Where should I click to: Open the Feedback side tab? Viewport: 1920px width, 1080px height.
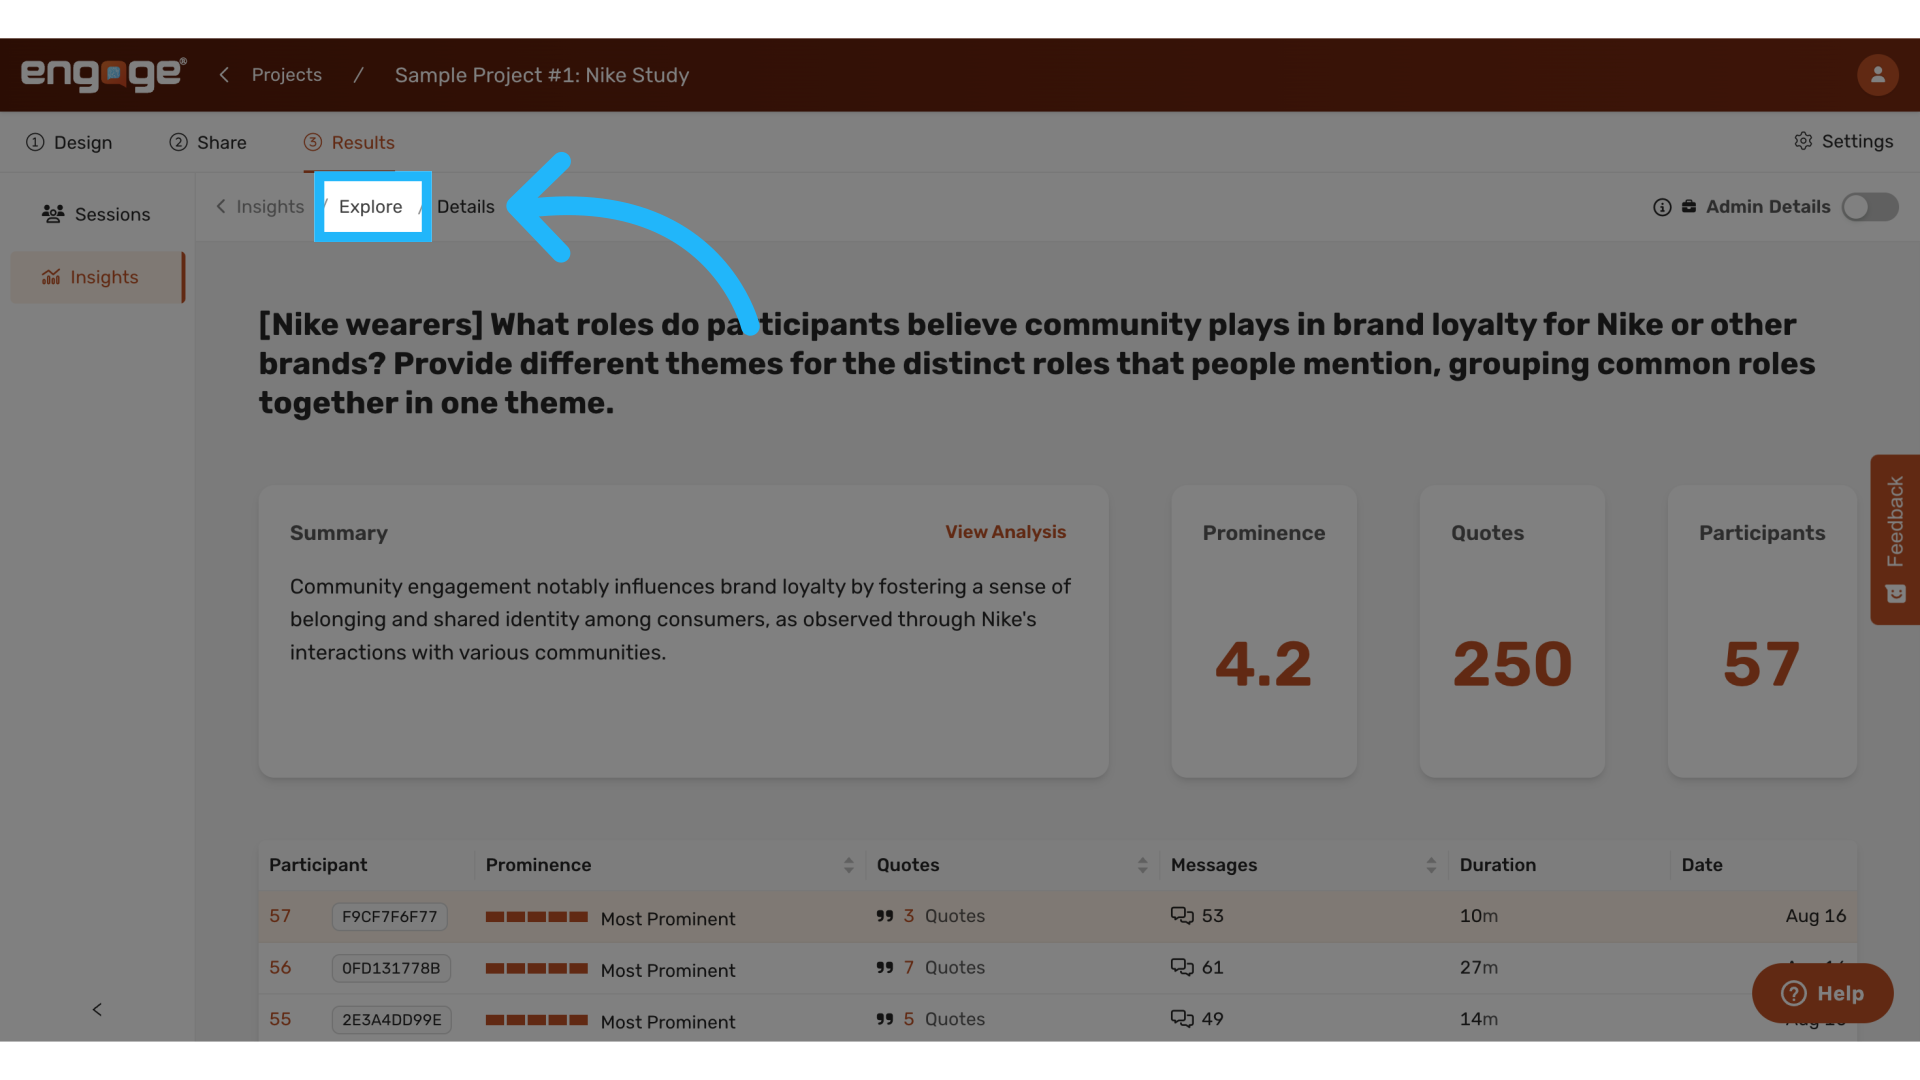(x=1895, y=540)
